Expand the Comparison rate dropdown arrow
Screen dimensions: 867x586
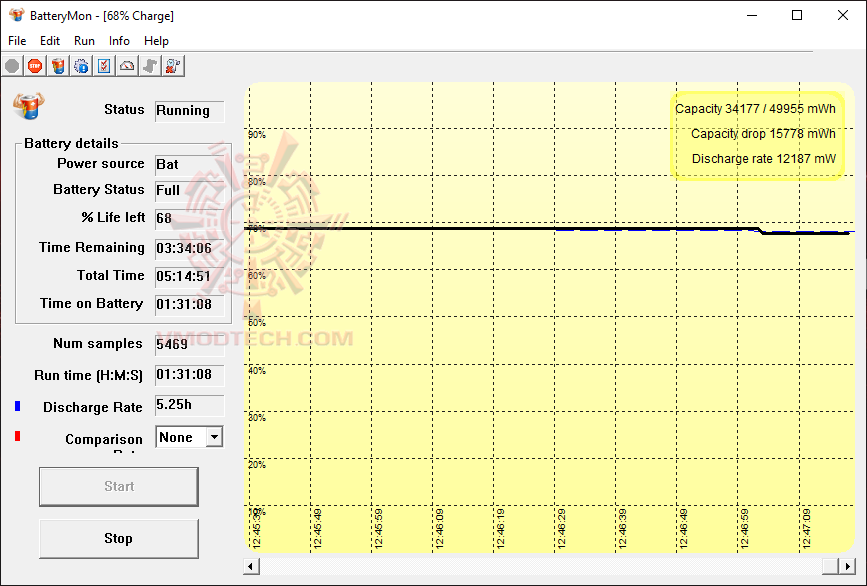coord(214,437)
